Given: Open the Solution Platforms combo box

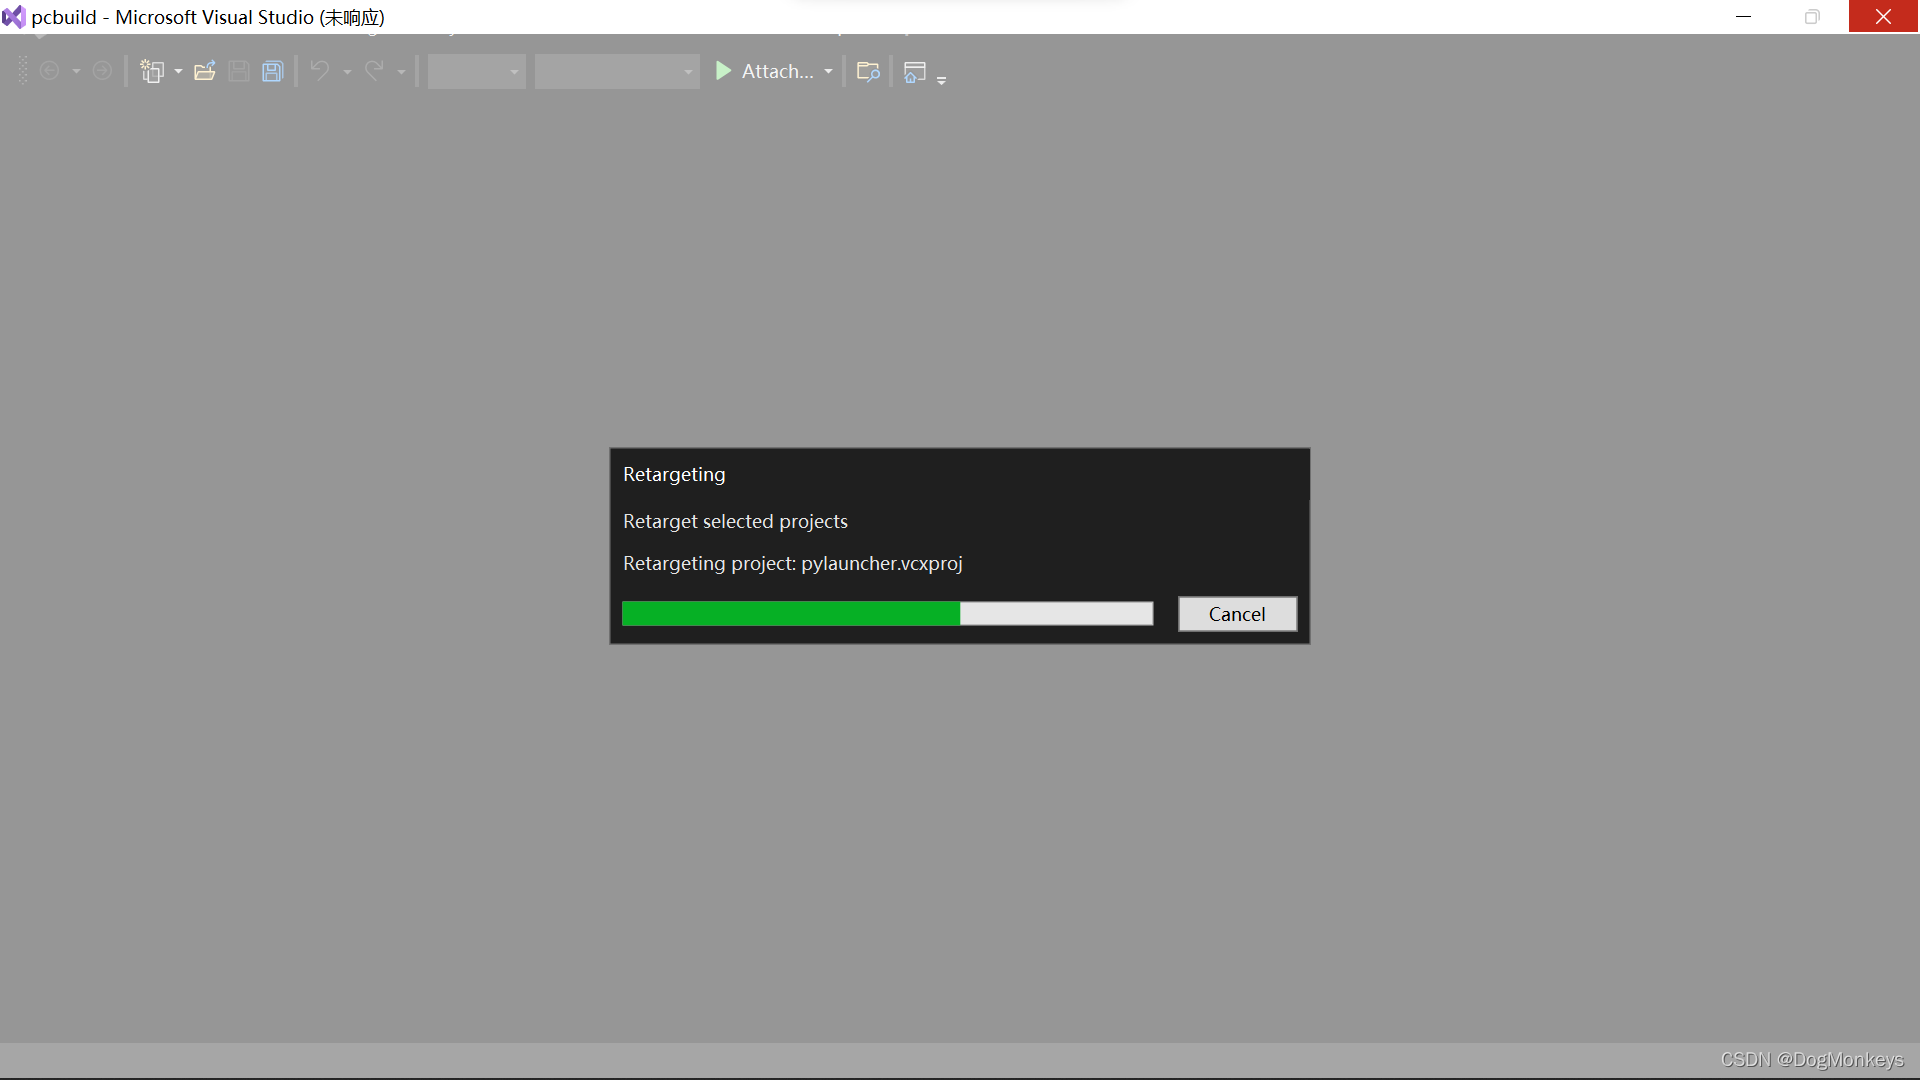Looking at the screenshot, I should 617,71.
